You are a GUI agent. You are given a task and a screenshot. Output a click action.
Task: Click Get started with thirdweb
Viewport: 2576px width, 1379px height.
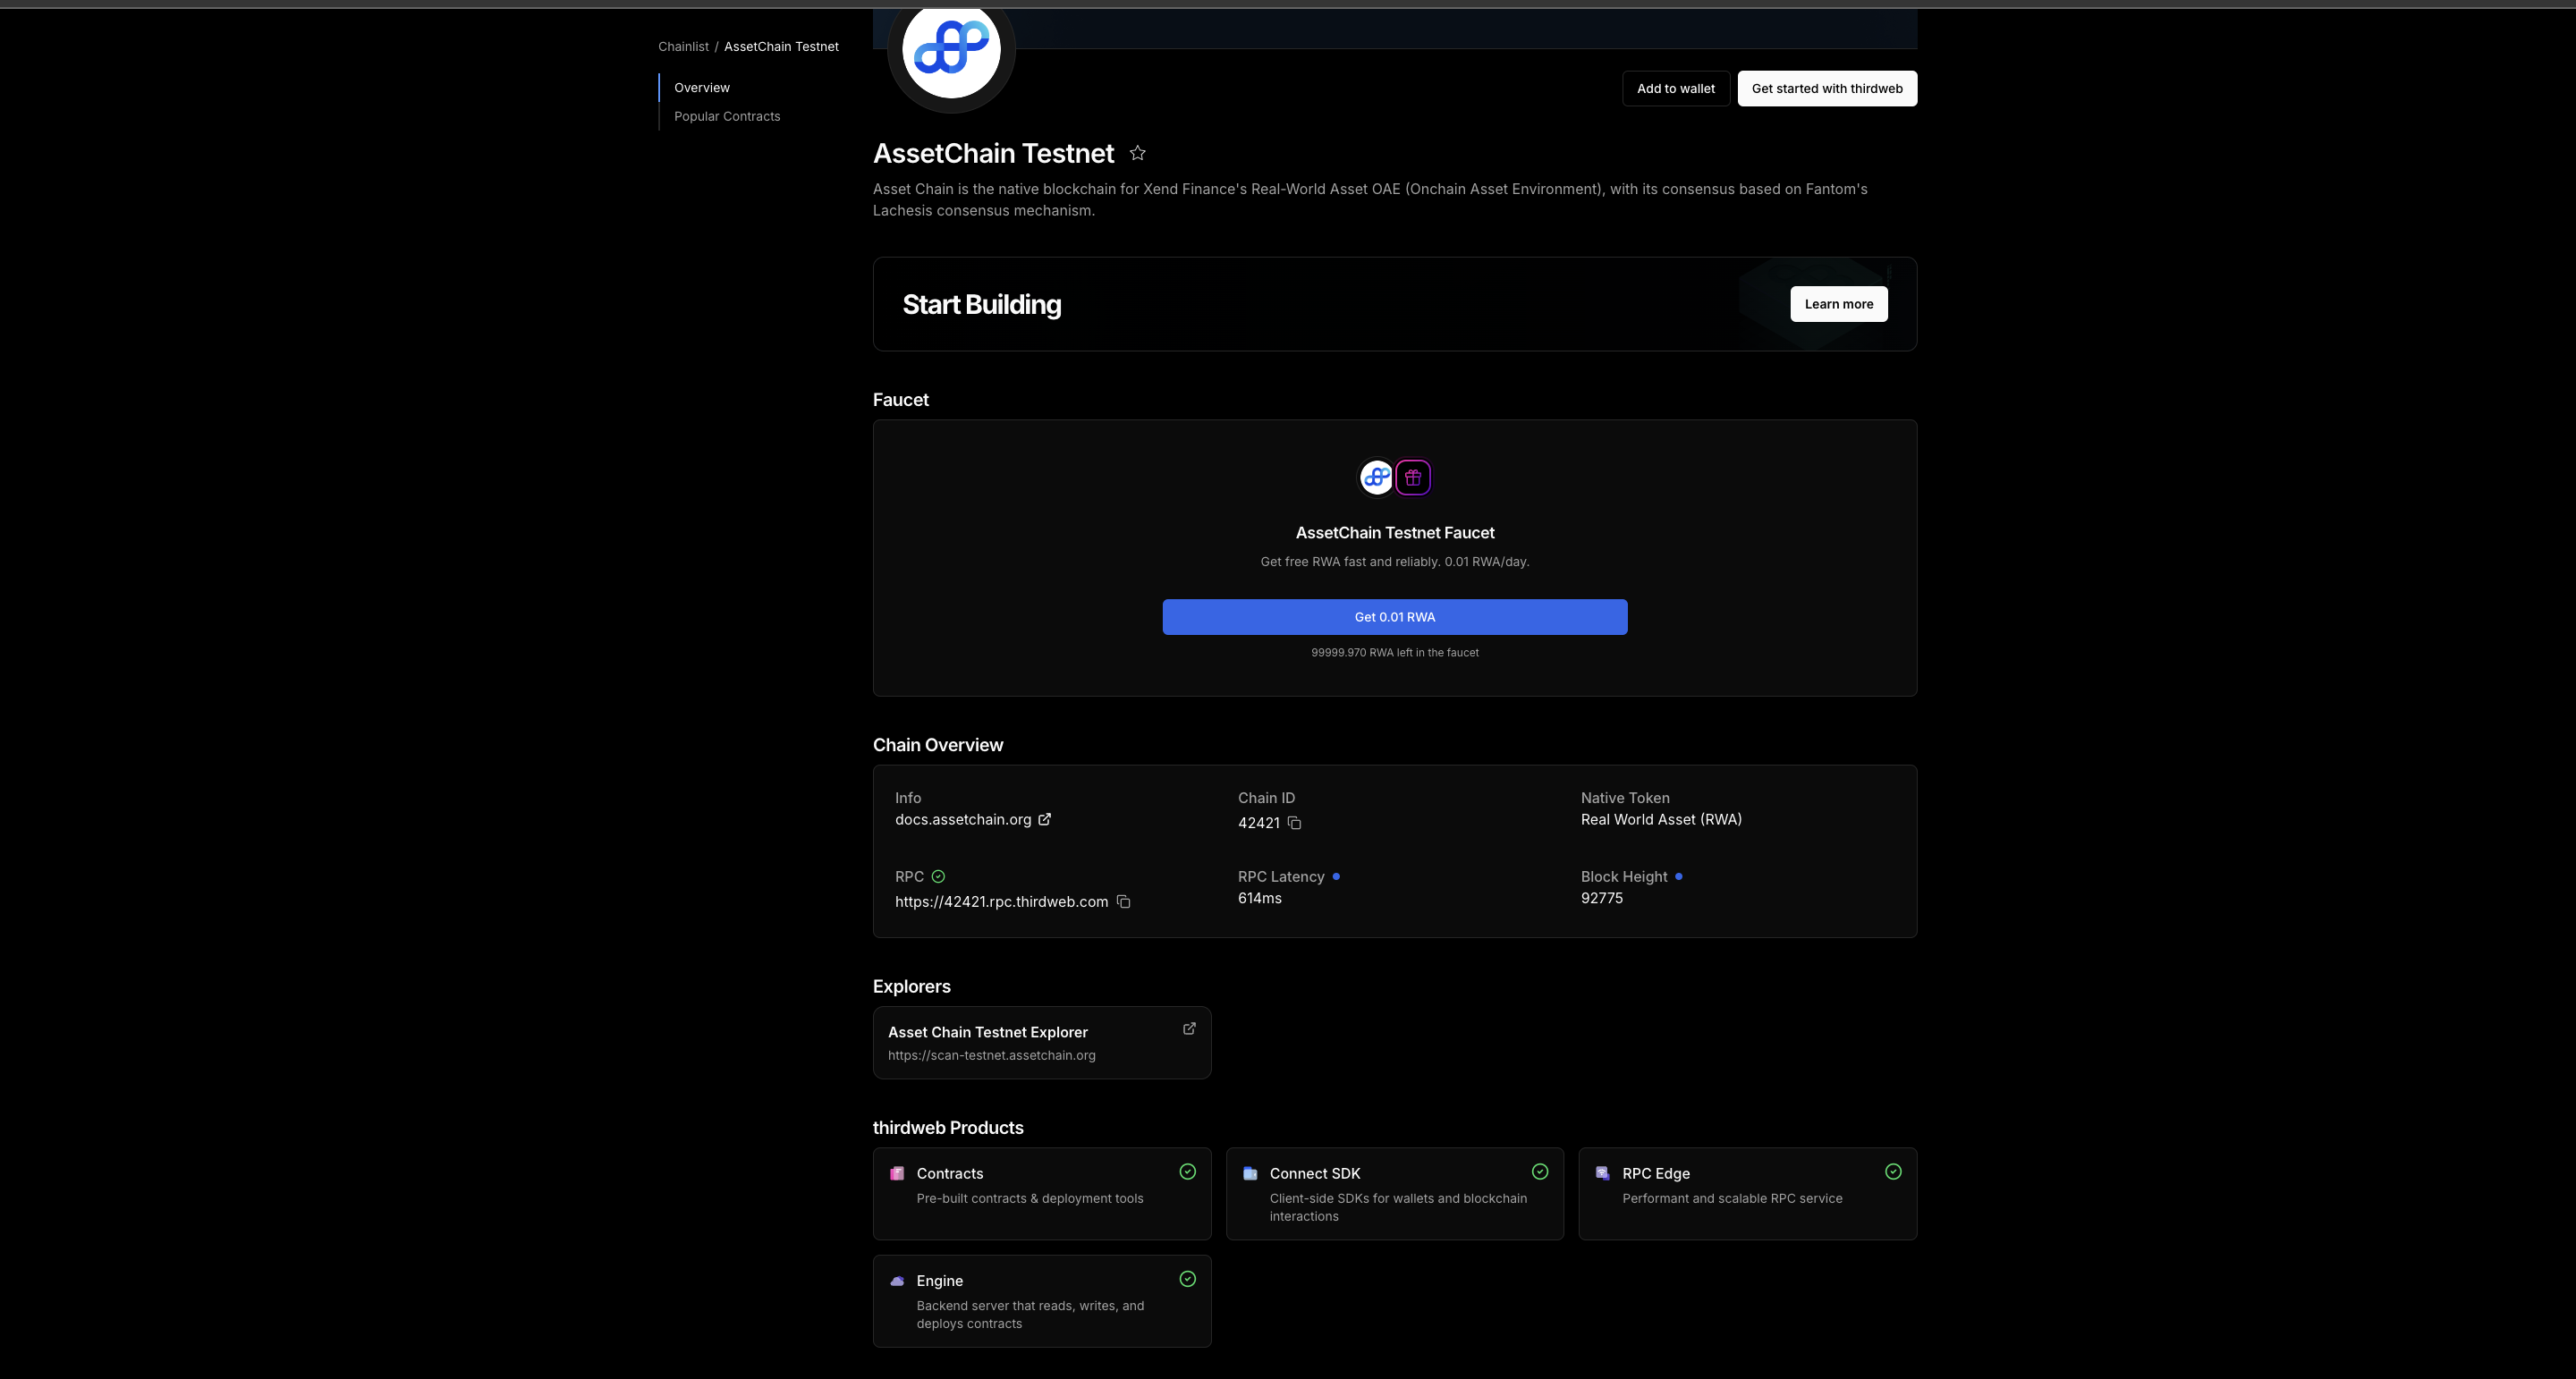(1827, 89)
